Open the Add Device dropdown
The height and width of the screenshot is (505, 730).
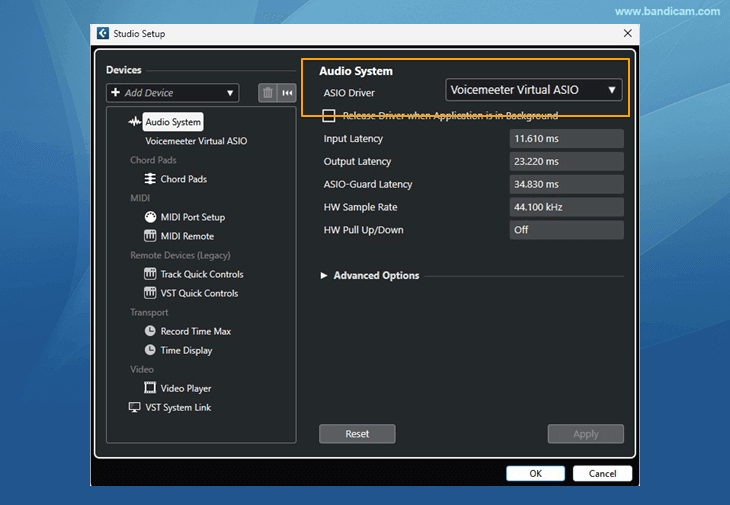click(x=173, y=93)
